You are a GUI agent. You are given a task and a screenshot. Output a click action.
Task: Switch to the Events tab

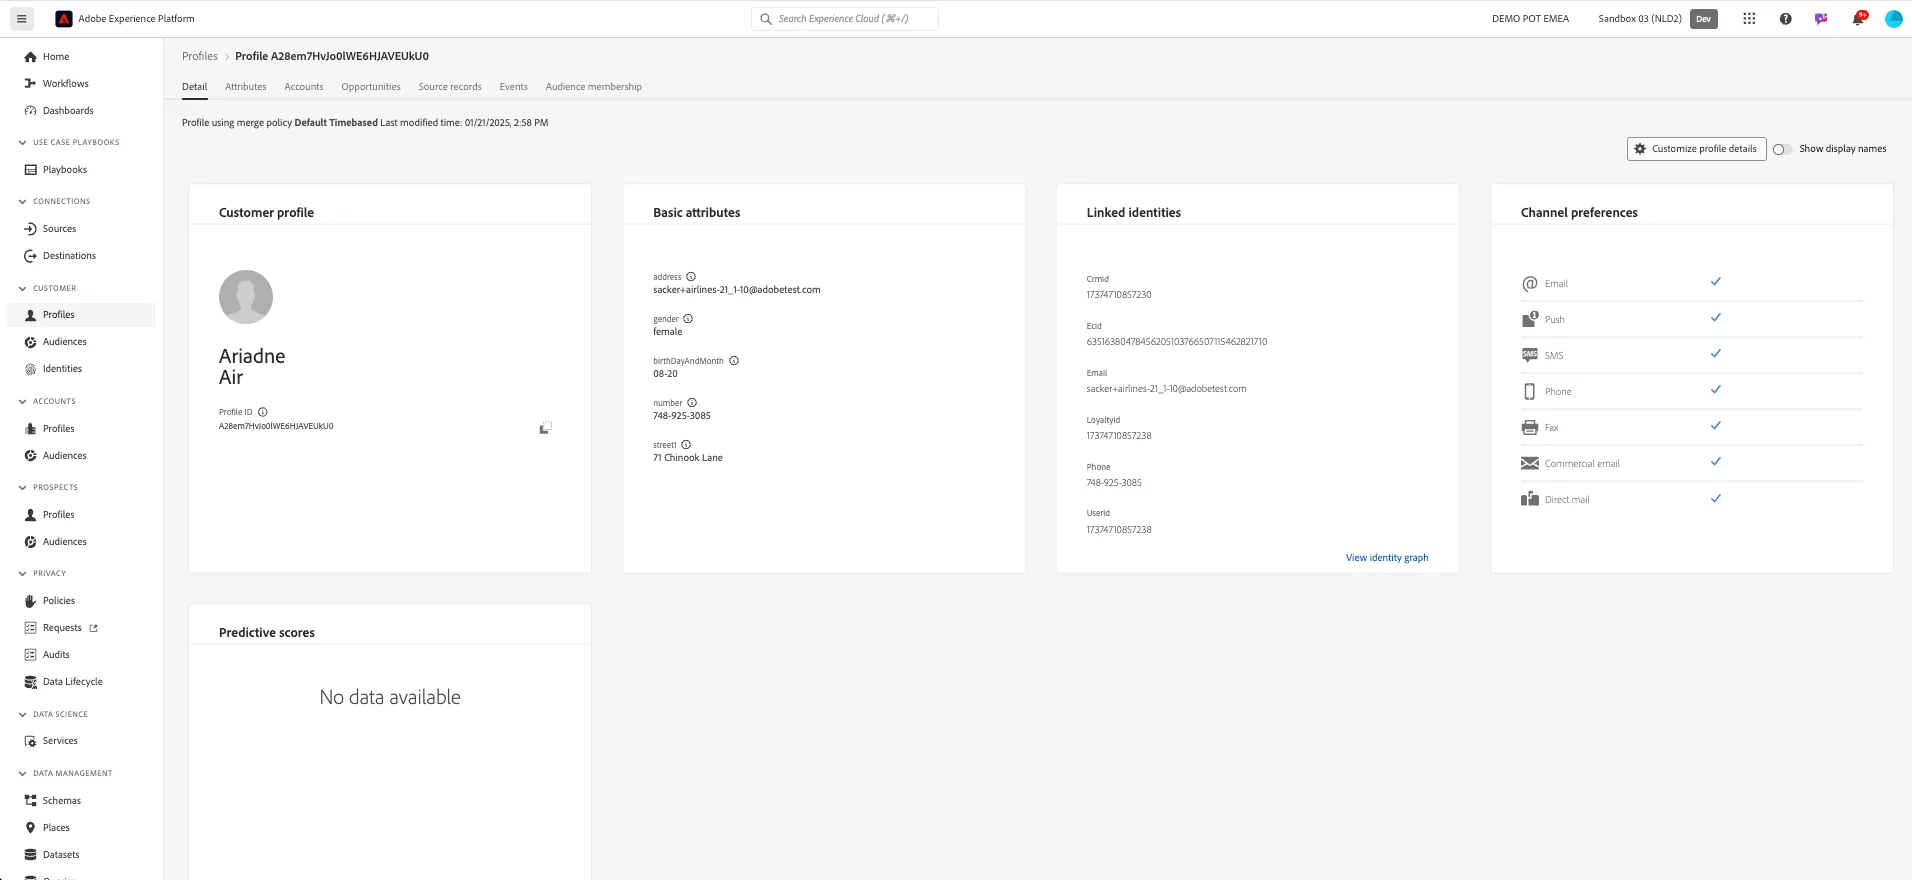(514, 87)
